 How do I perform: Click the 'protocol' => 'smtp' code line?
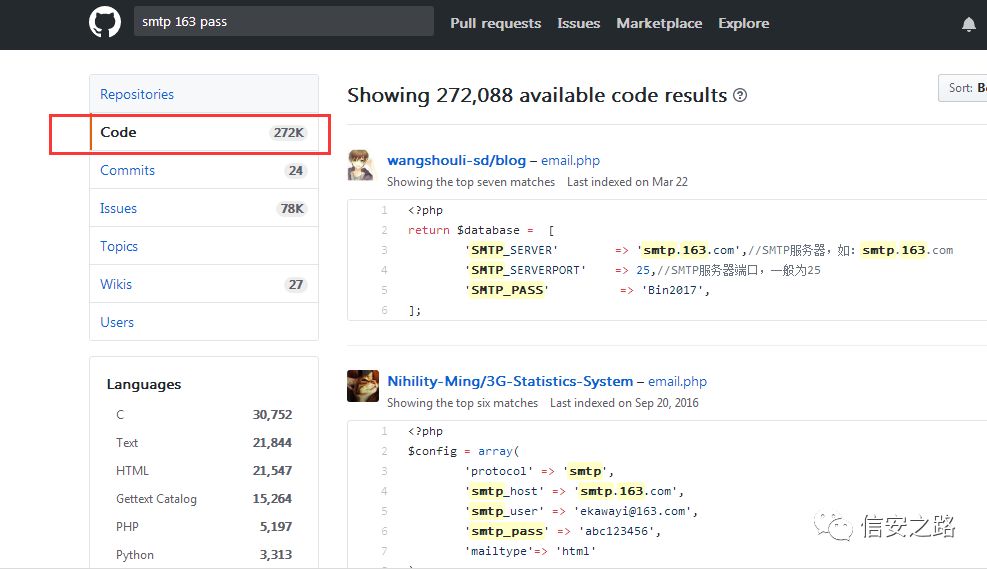coord(539,471)
